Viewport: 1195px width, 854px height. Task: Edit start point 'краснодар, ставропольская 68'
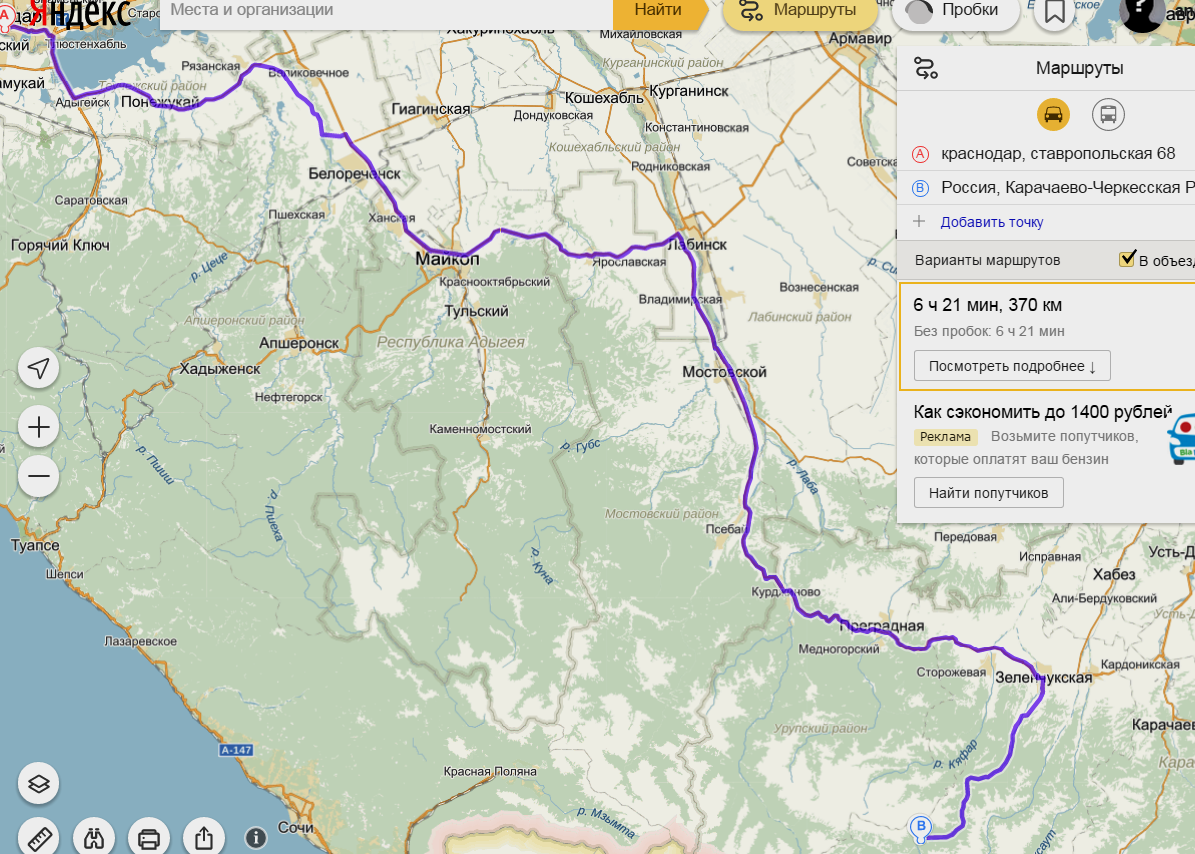pyautogui.click(x=1058, y=153)
